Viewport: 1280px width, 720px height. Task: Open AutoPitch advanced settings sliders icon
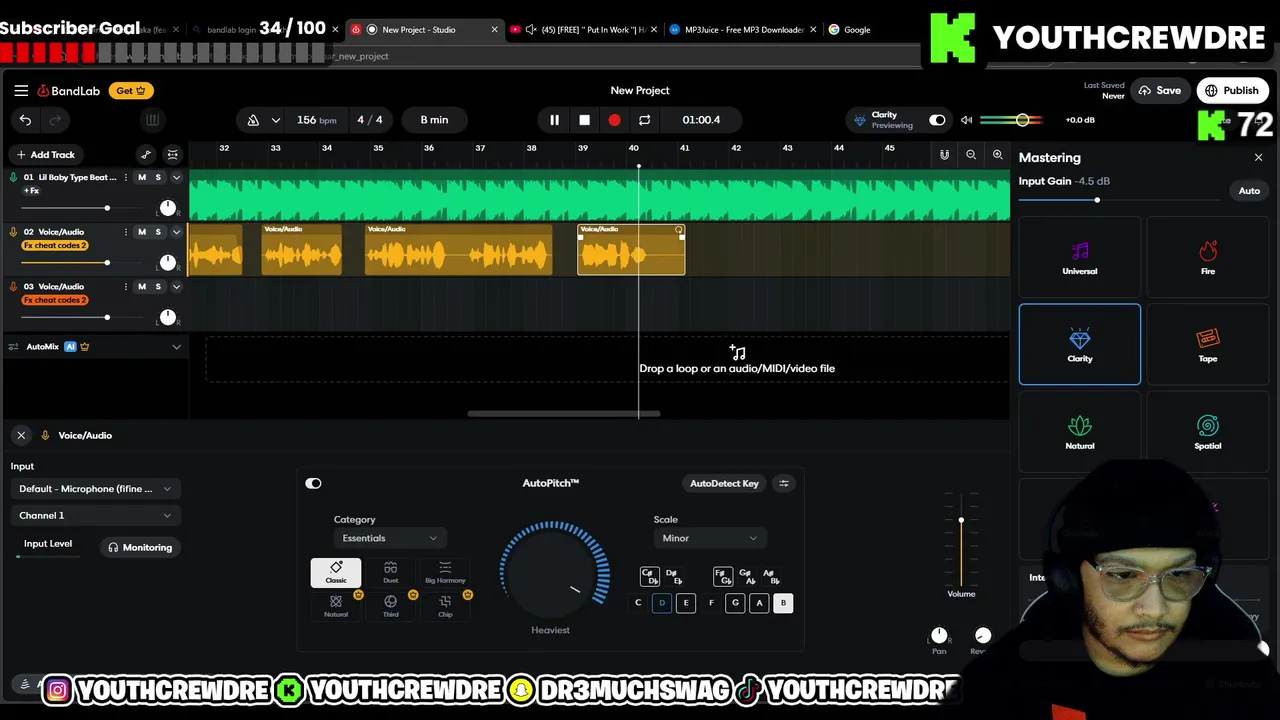click(784, 483)
